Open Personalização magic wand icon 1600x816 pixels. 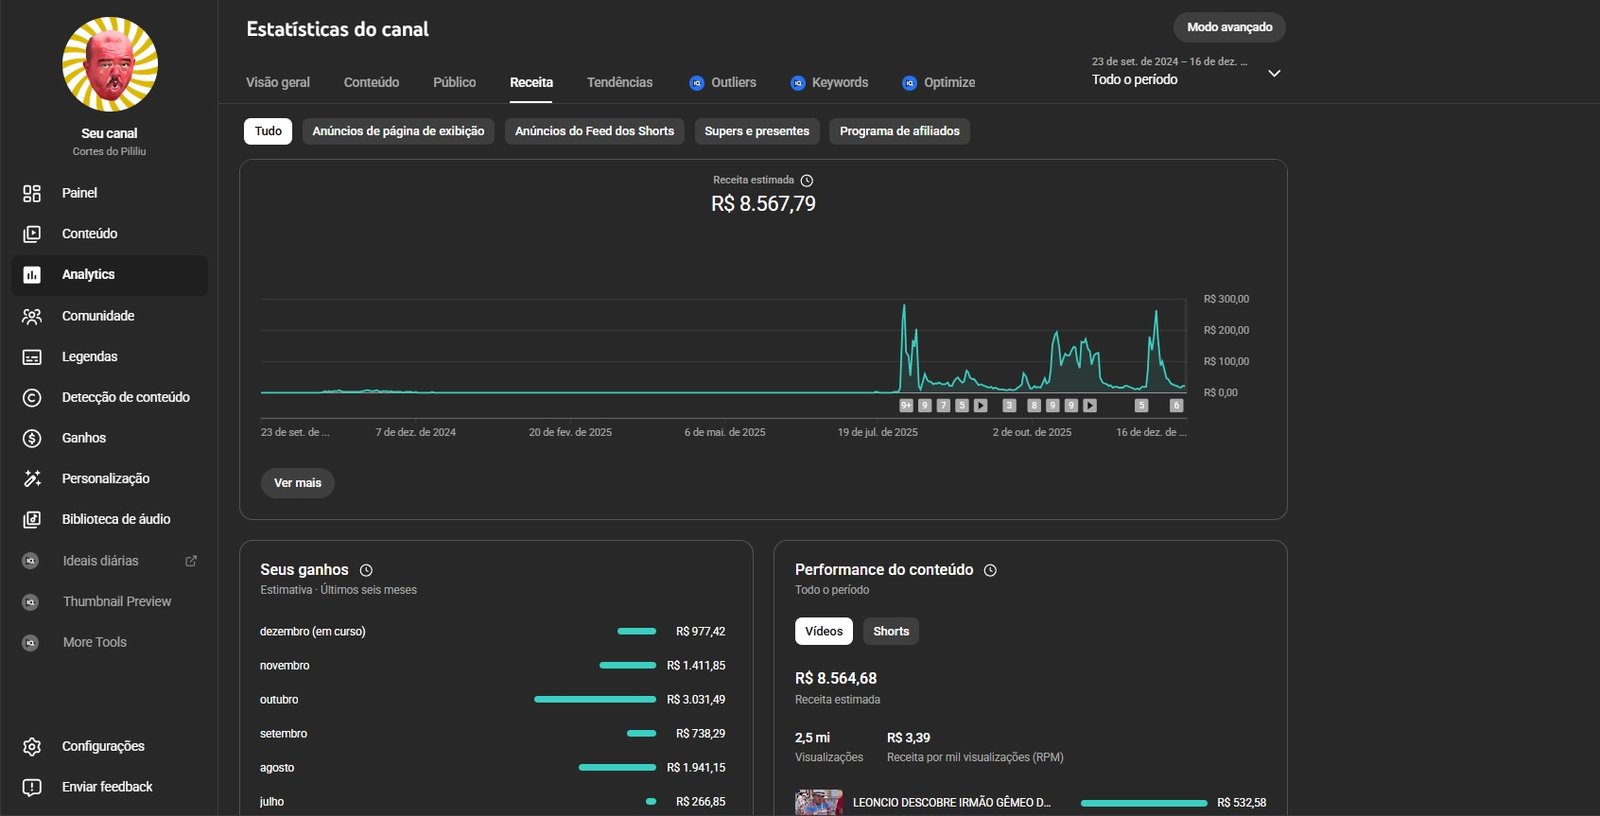click(32, 479)
